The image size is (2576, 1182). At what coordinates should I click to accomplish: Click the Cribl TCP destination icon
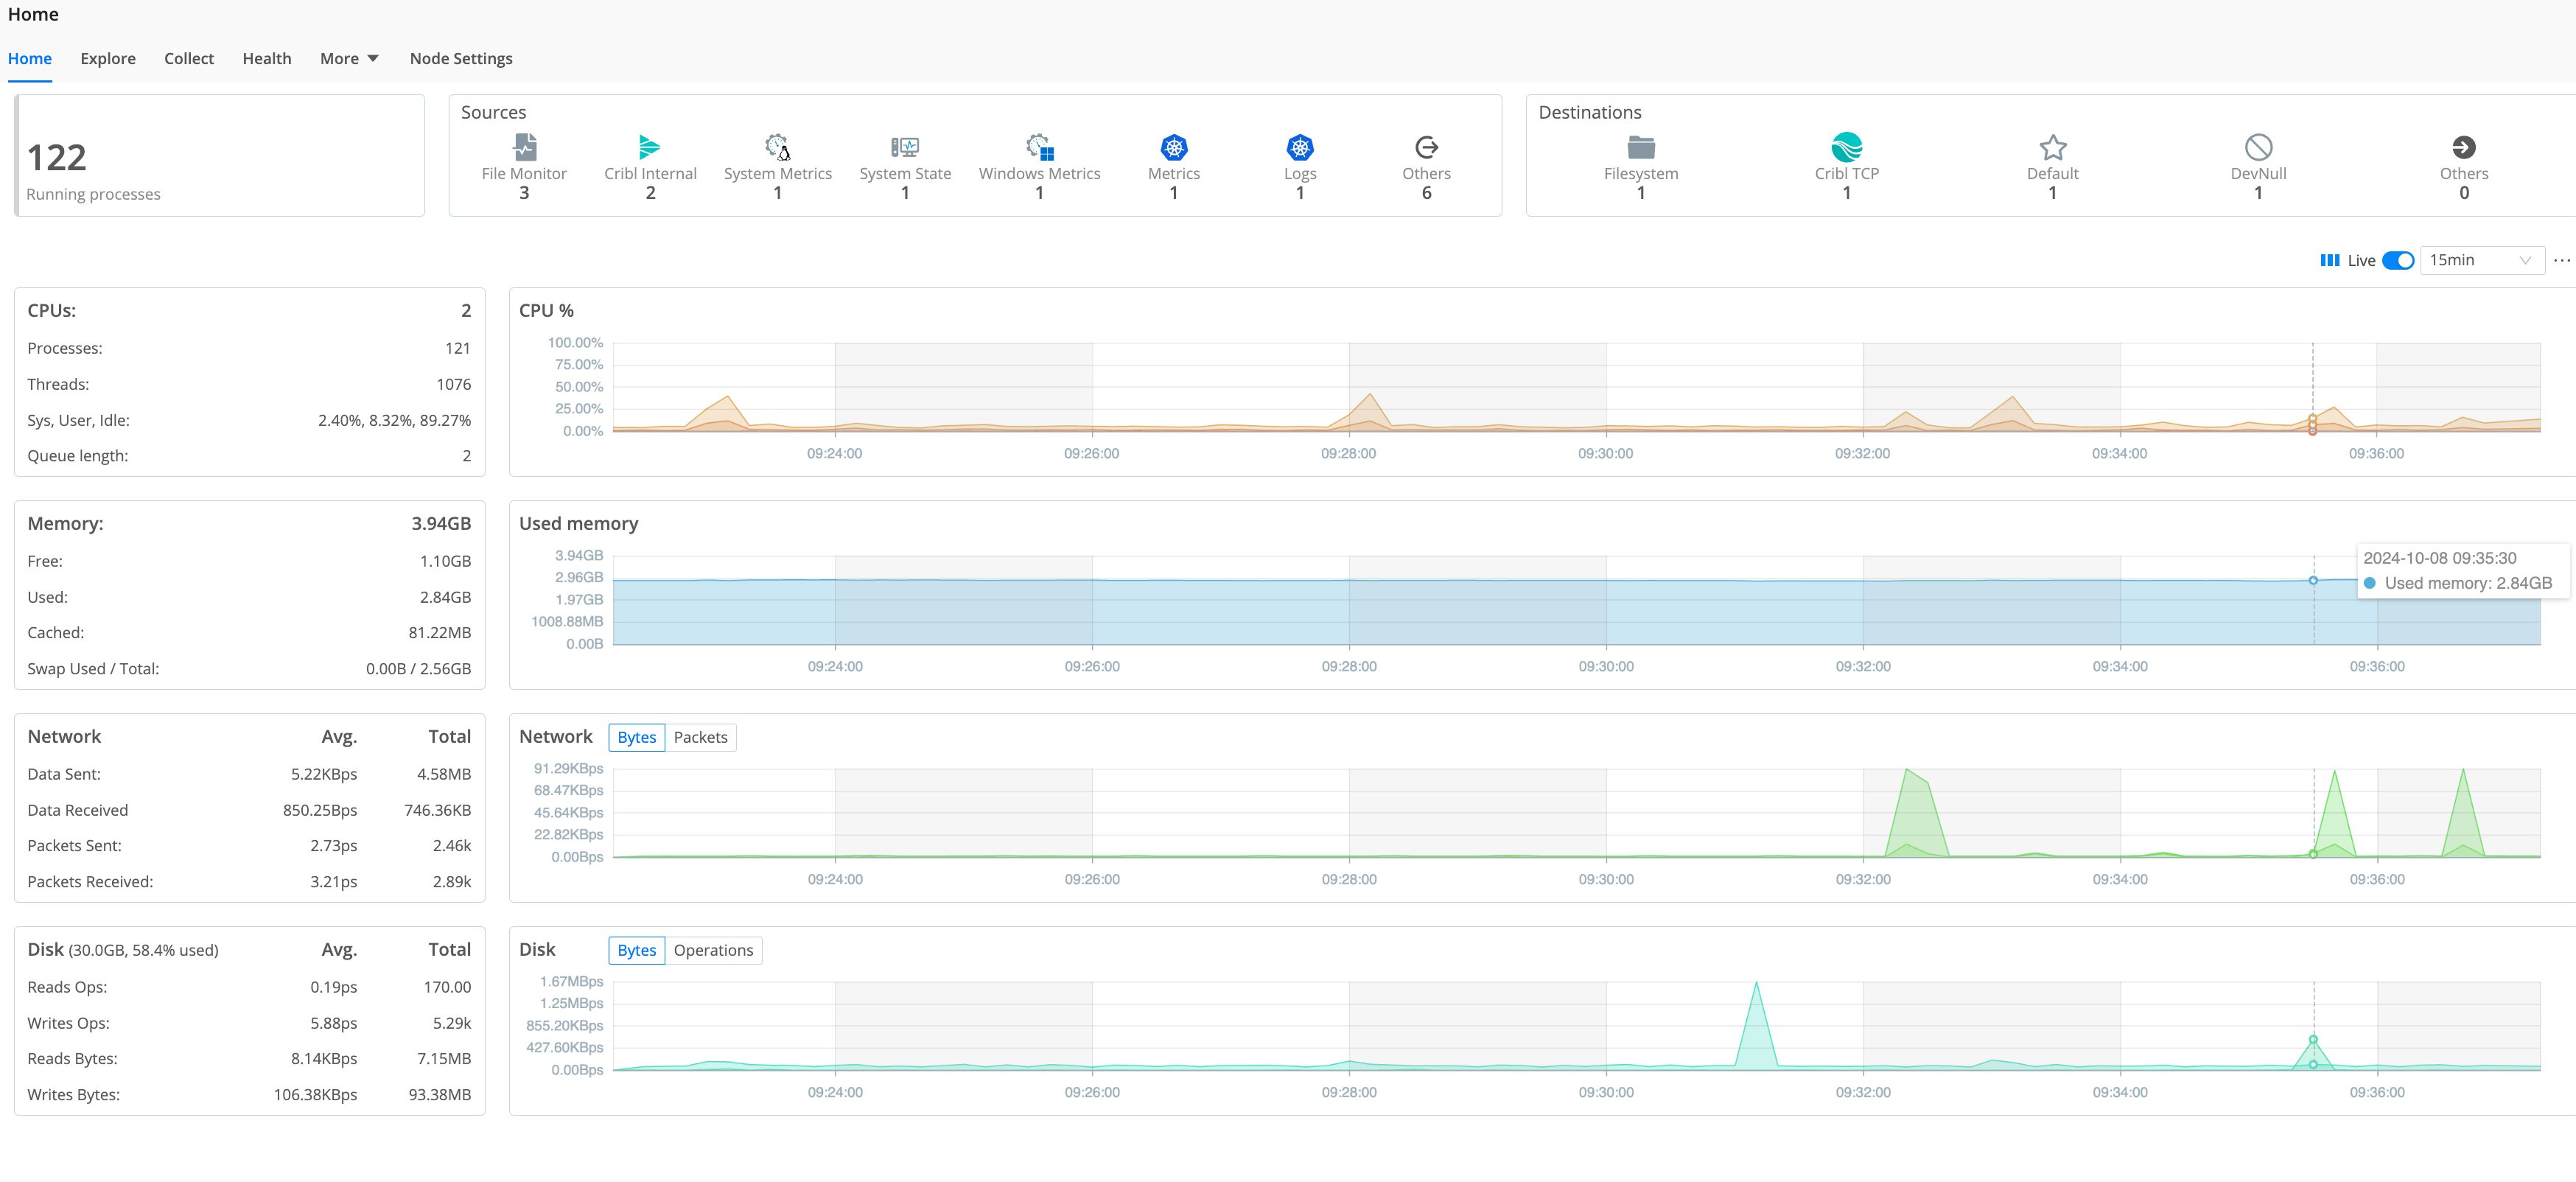[1846, 147]
